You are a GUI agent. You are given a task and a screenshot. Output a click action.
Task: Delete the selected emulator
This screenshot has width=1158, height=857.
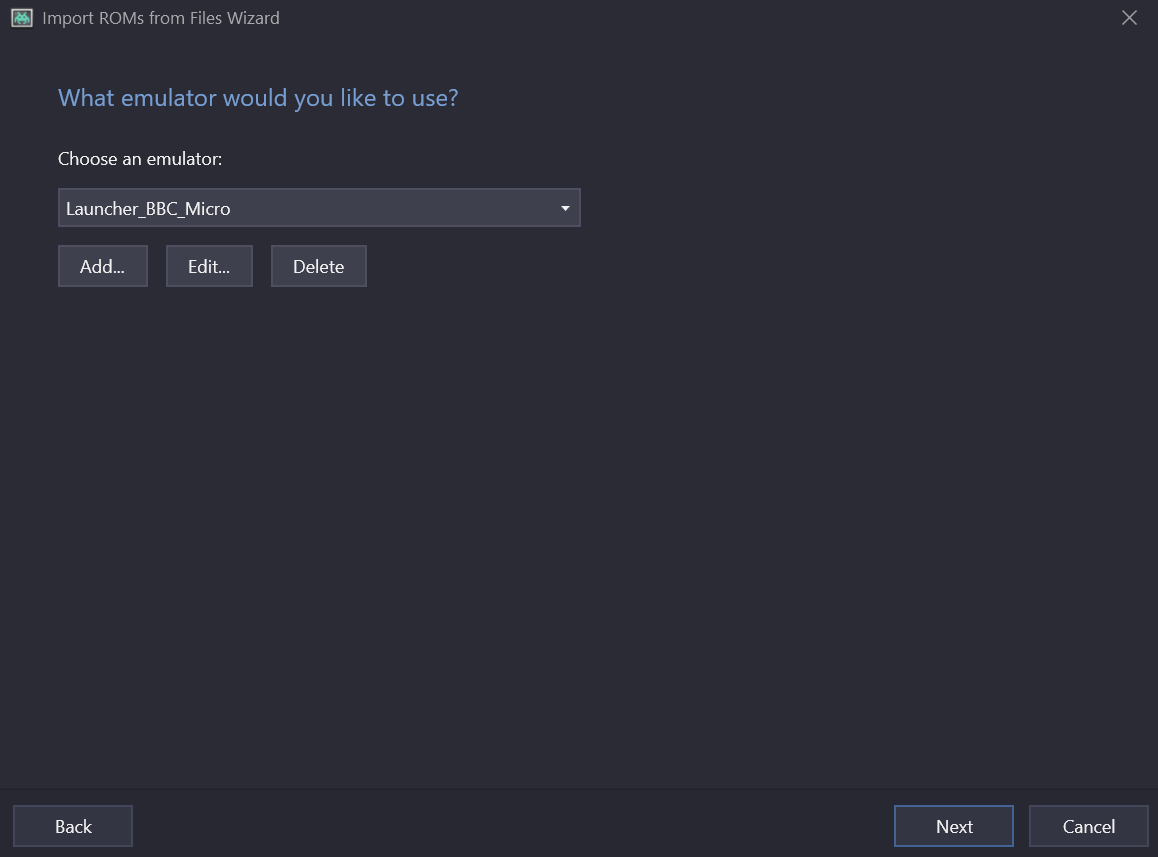tap(318, 267)
